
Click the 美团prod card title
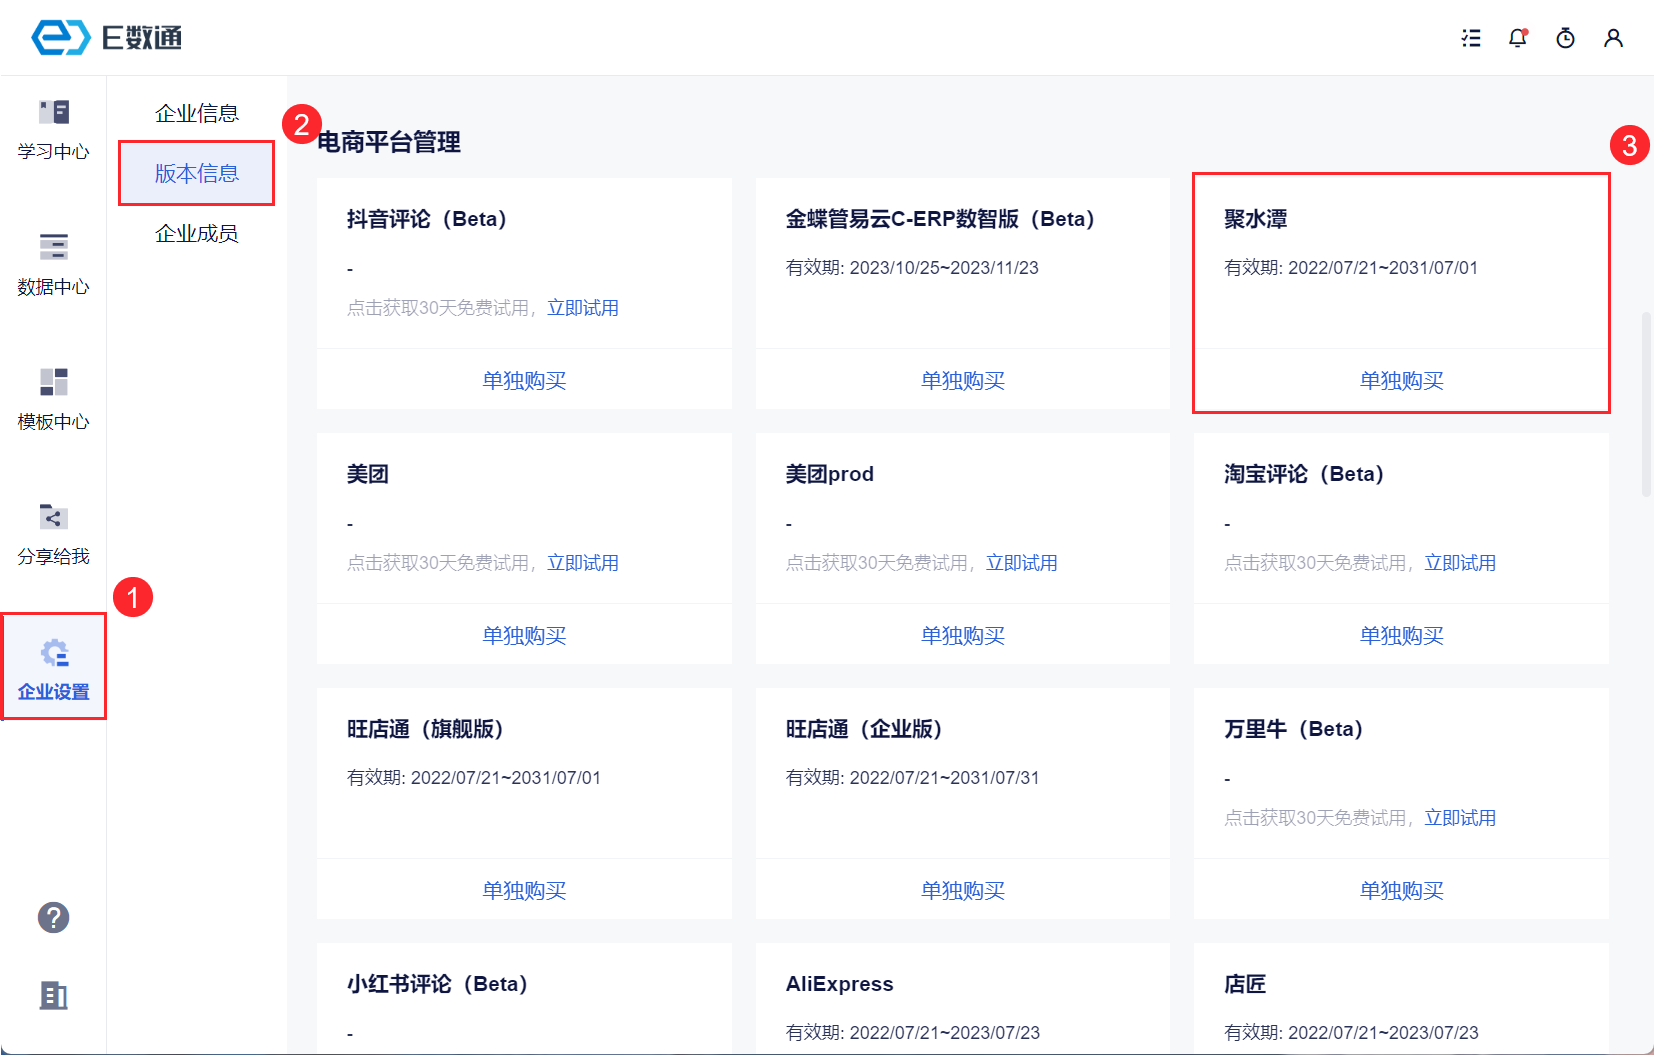click(x=830, y=474)
